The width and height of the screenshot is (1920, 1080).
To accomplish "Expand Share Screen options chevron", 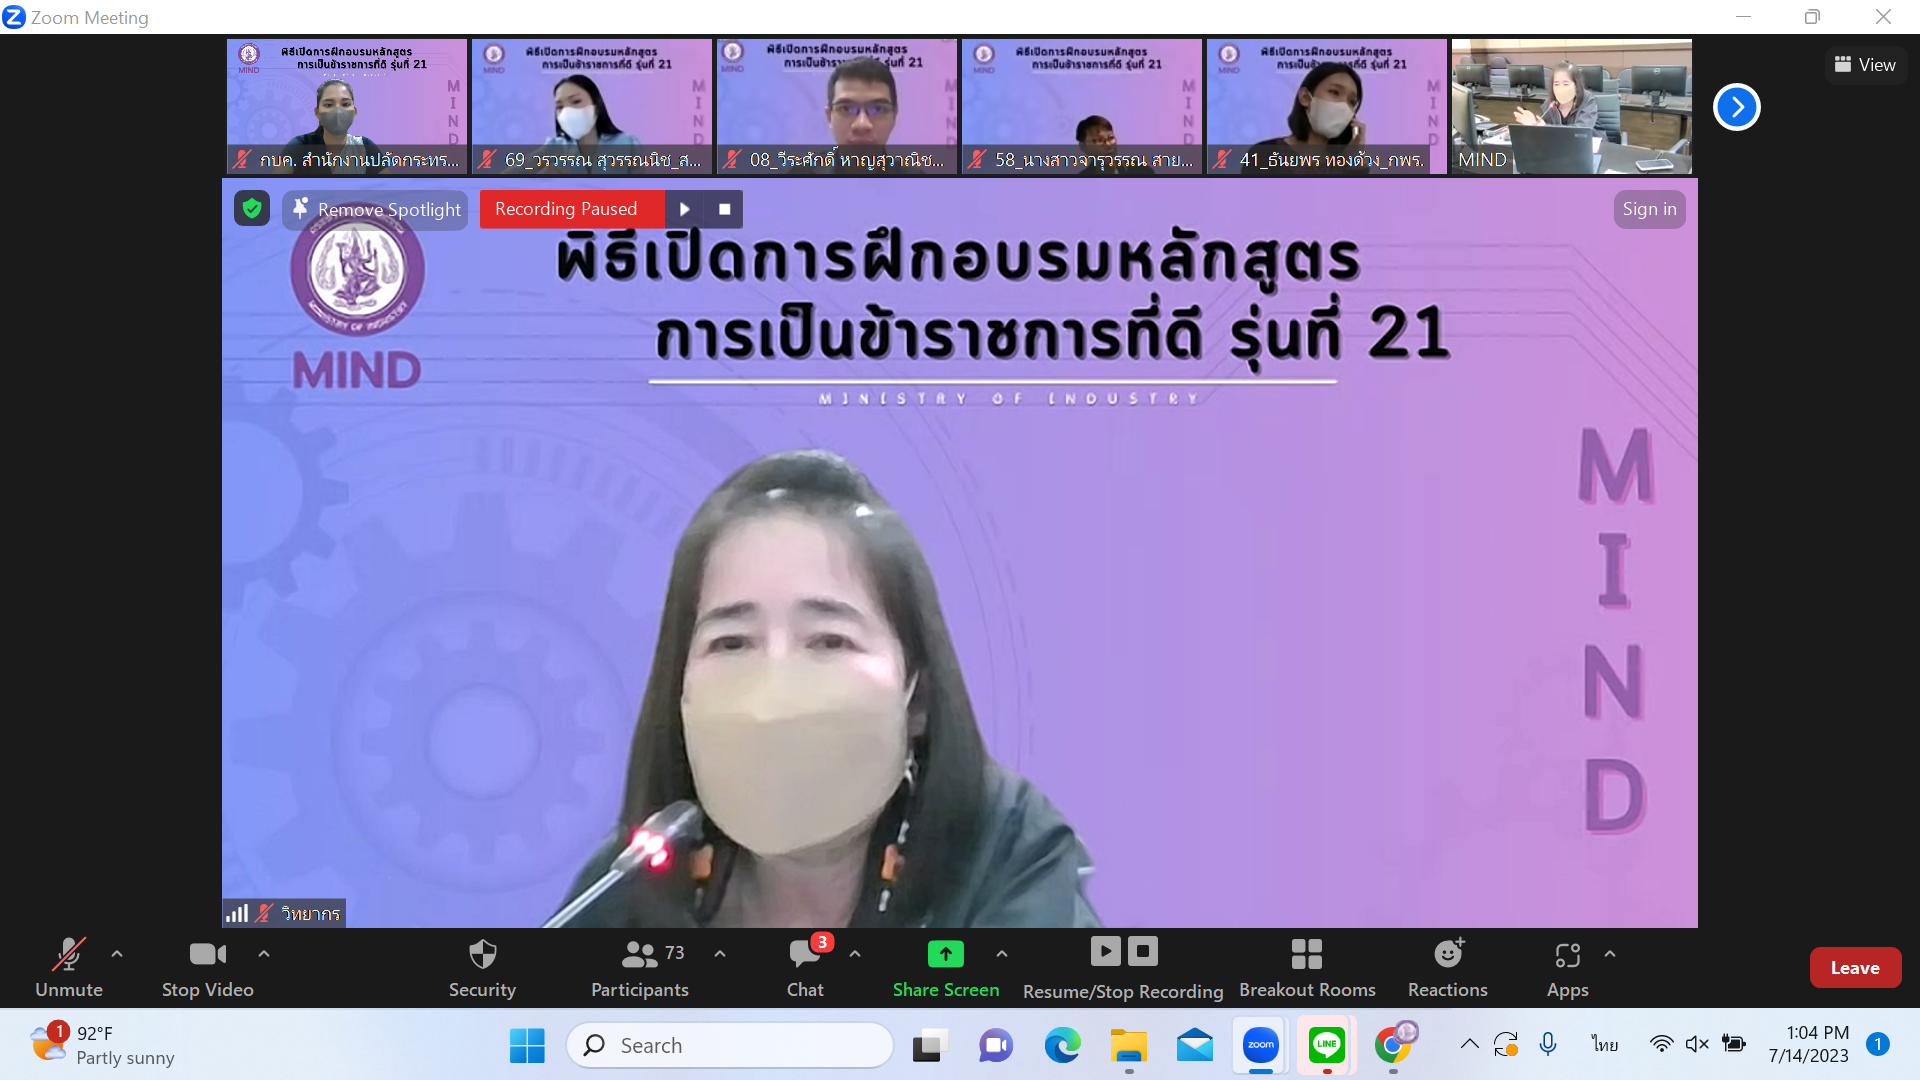I will click(1002, 954).
